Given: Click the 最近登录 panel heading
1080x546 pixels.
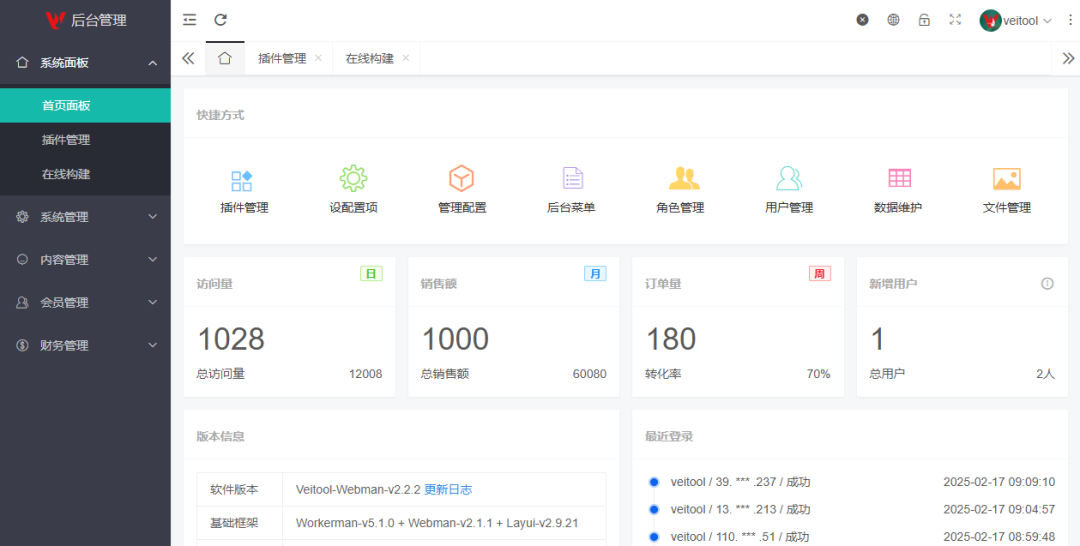Looking at the screenshot, I should coord(669,436).
